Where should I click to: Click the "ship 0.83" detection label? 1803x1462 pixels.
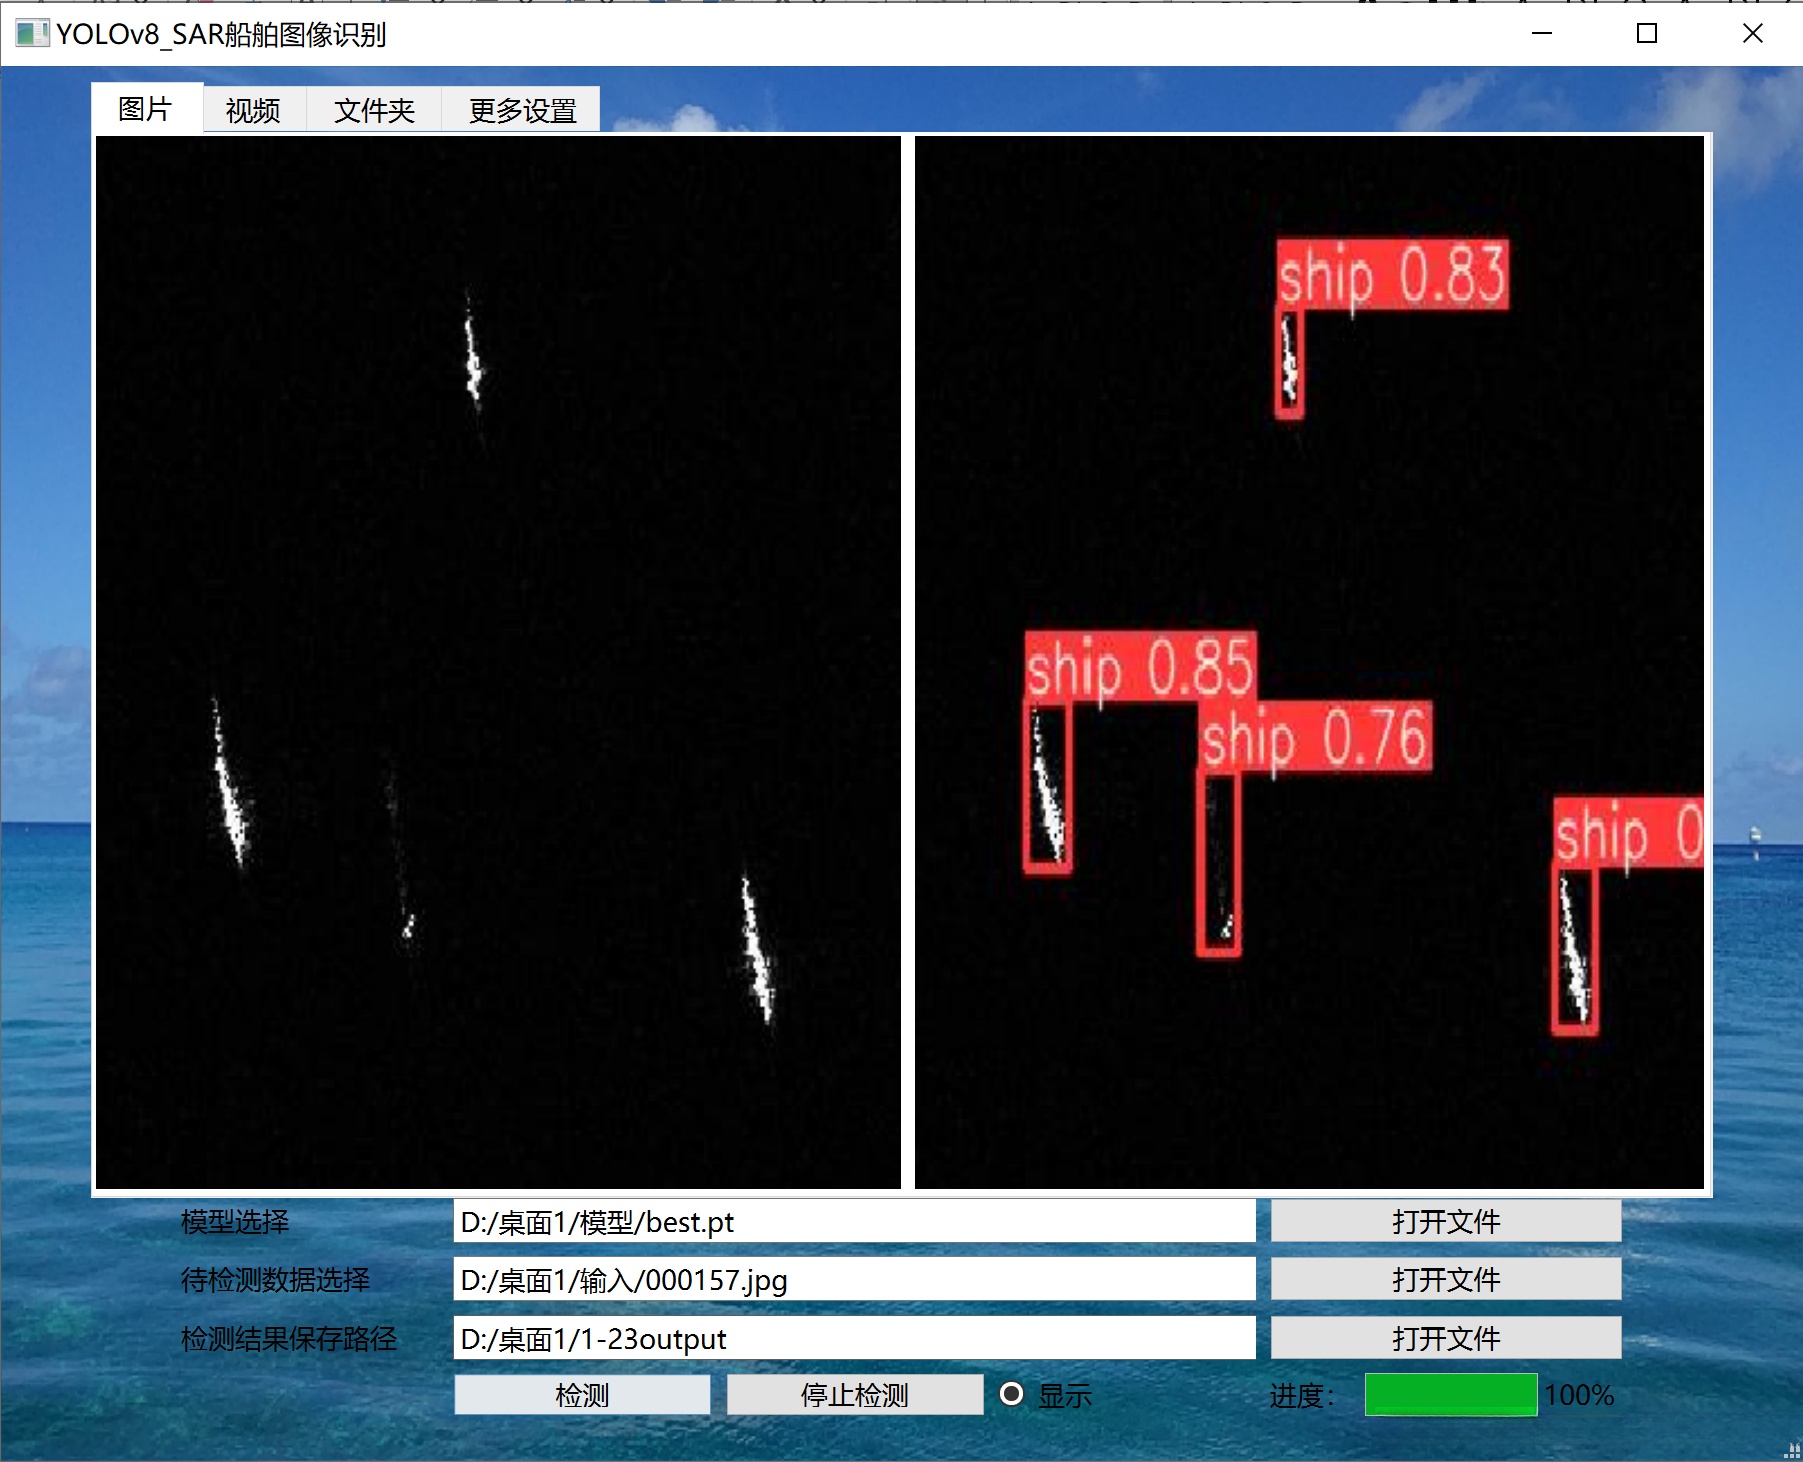click(x=1392, y=275)
